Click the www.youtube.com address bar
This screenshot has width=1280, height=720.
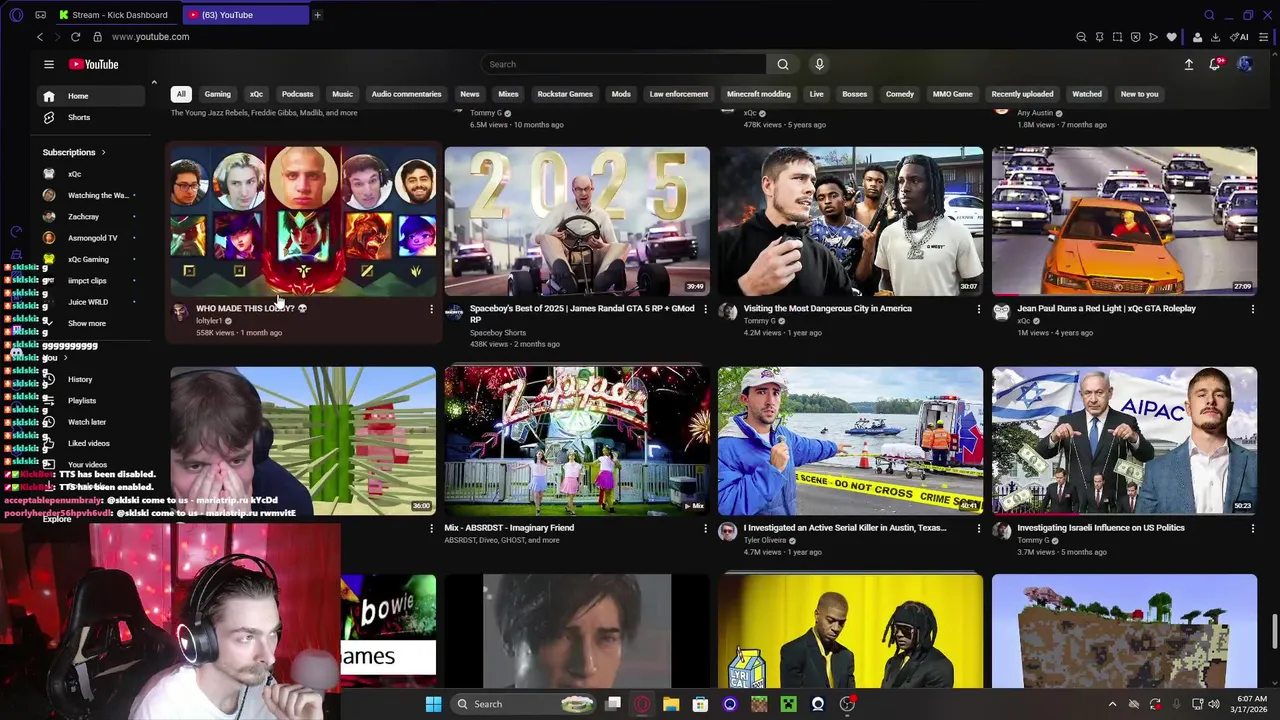click(150, 37)
